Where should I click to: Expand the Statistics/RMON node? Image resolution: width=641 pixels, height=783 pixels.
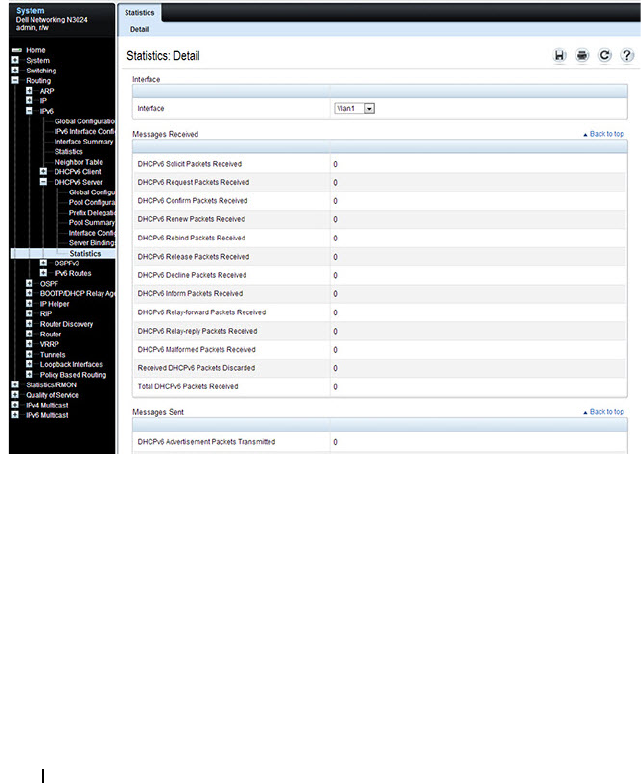tap(15, 385)
